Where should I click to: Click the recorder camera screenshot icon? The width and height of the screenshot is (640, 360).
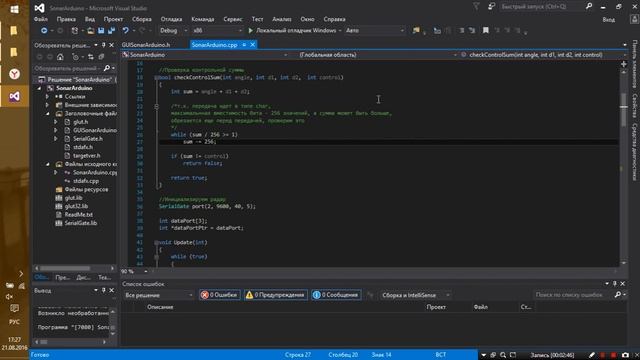625,355
